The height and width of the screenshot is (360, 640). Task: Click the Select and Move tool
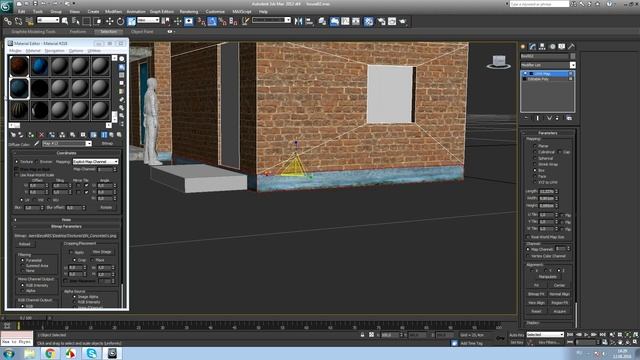tap(109, 21)
